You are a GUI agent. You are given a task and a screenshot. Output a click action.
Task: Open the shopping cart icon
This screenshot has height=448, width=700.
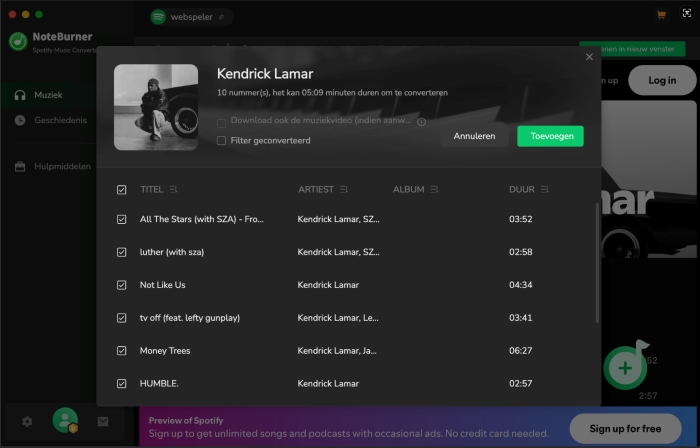point(661,15)
